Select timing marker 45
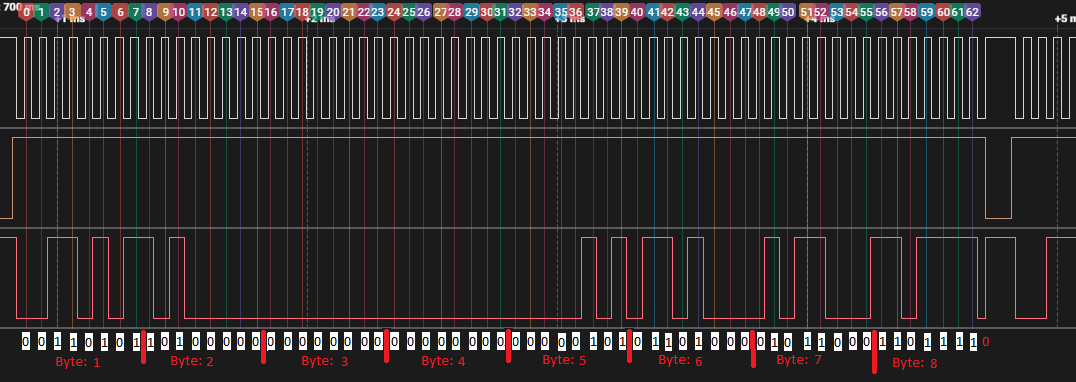Viewport: 1076px width, 382px height. 714,12
